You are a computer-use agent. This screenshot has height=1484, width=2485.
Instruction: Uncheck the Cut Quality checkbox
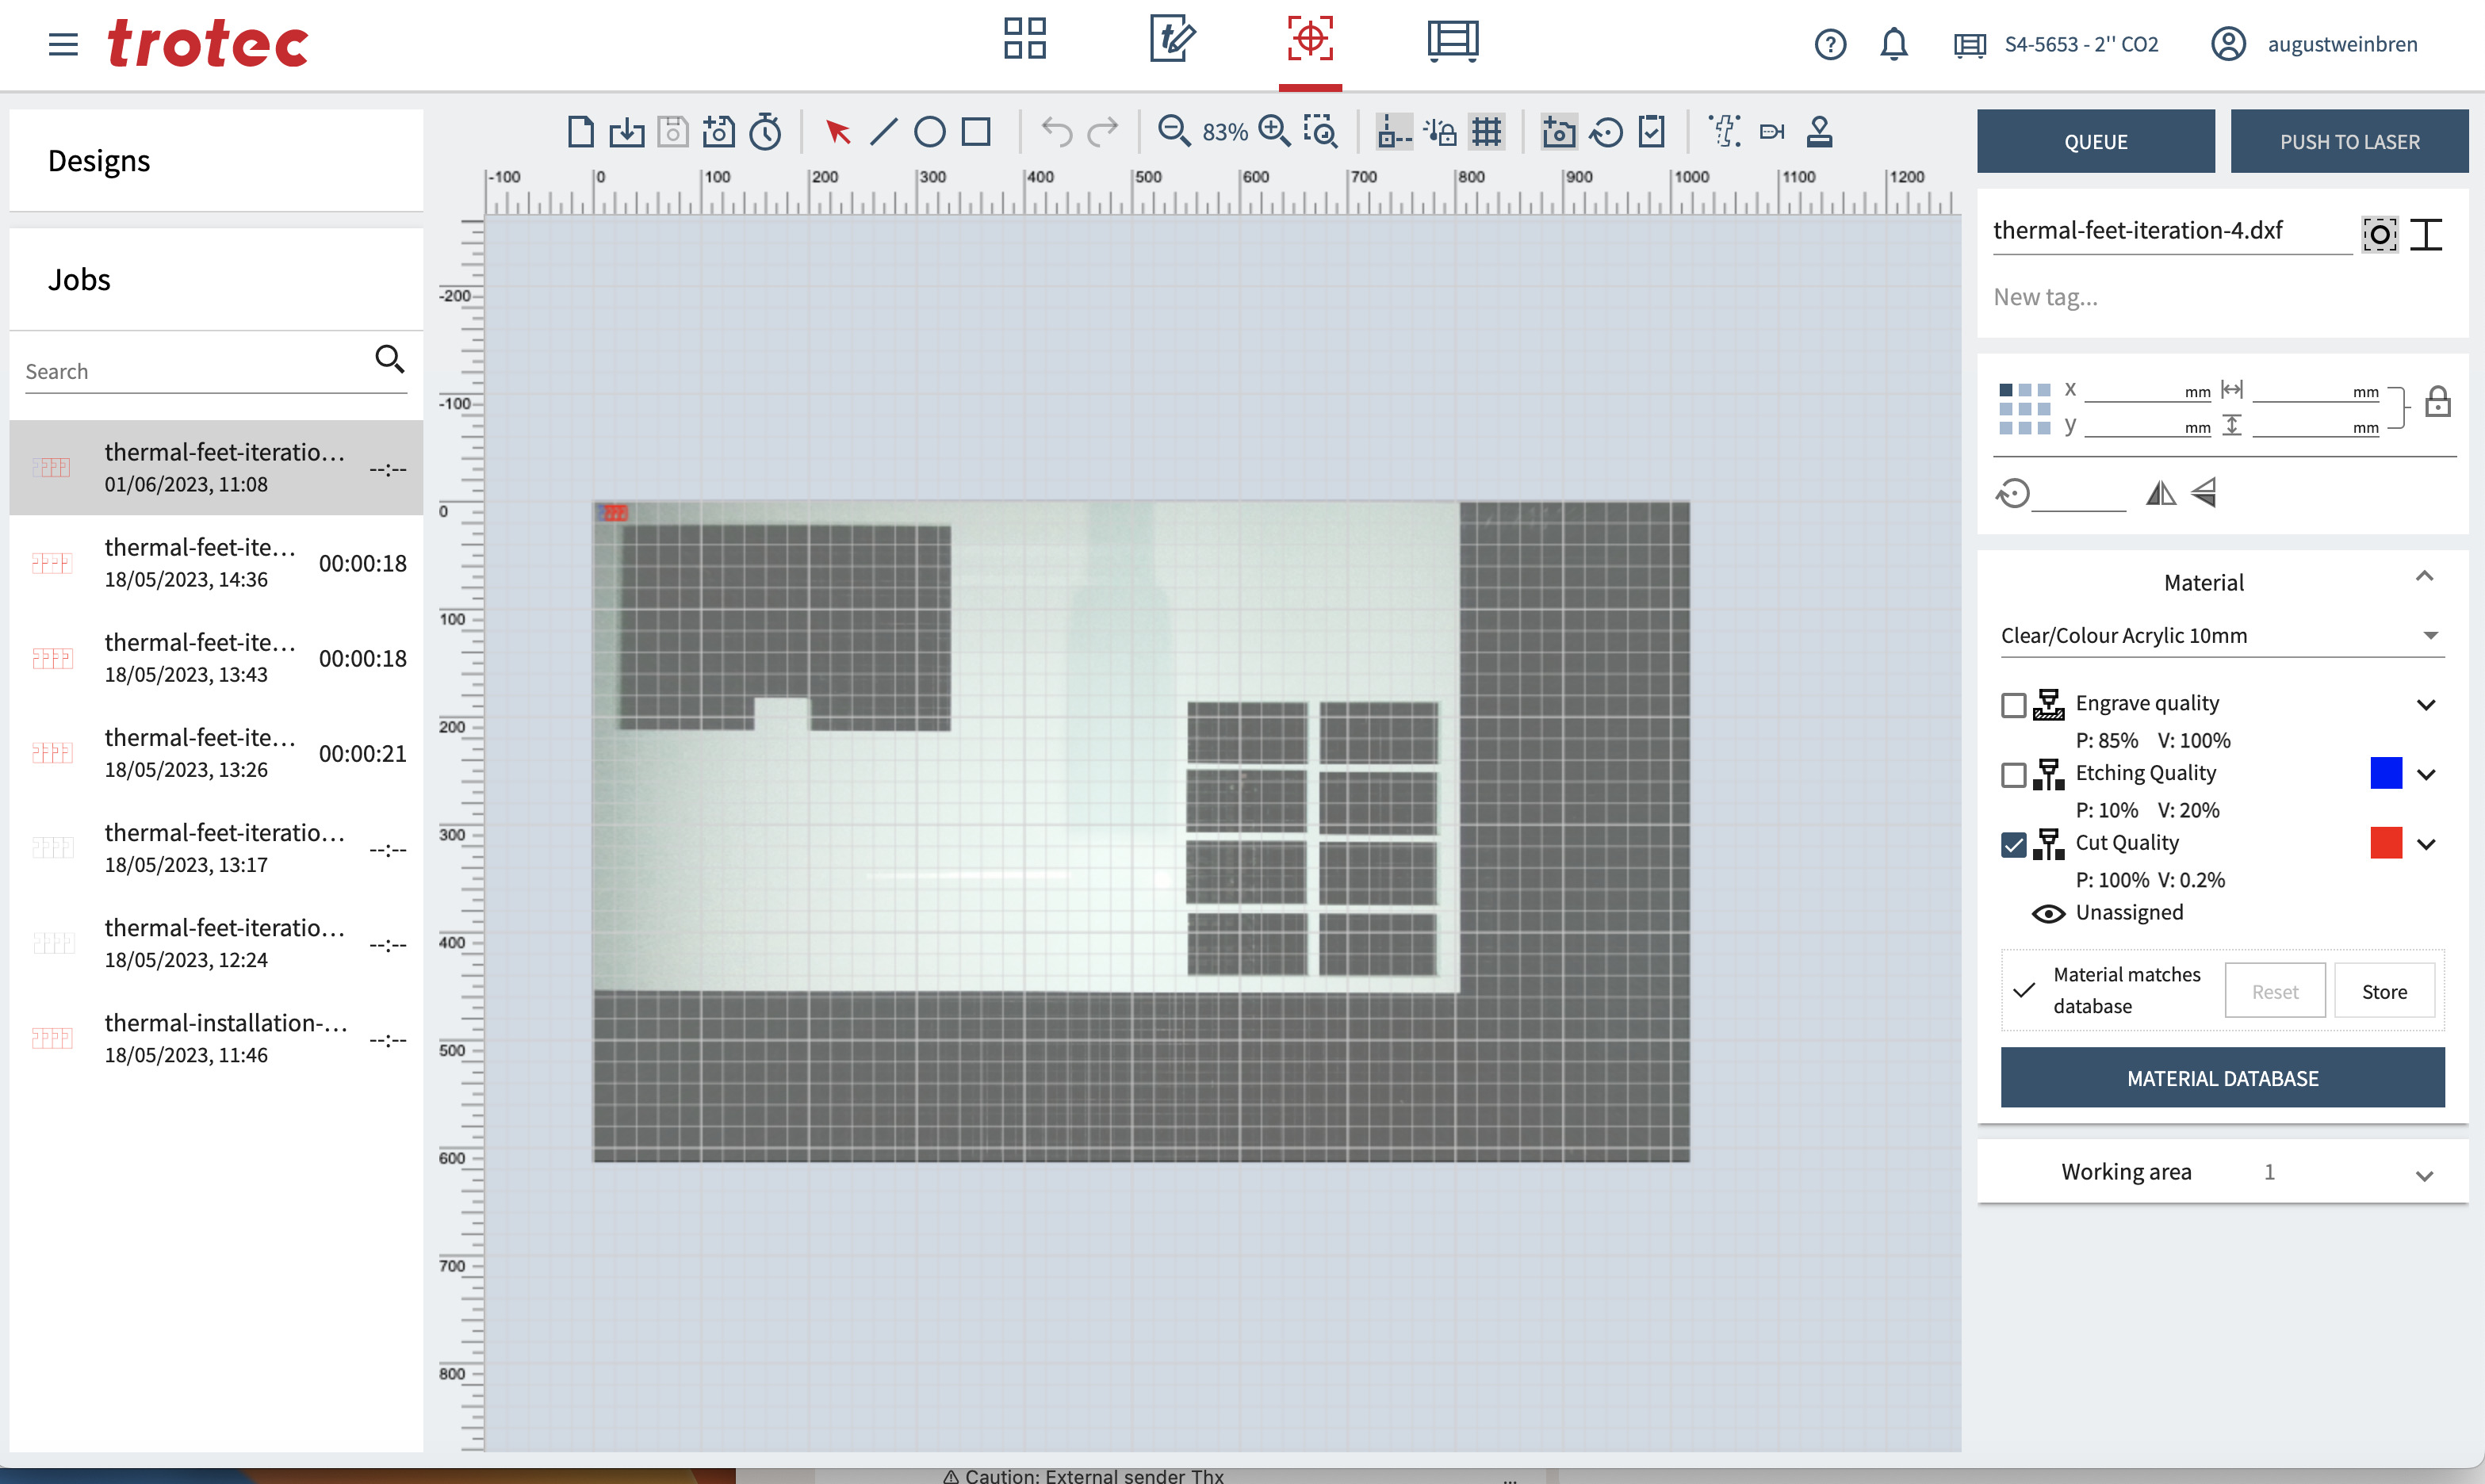click(2013, 845)
